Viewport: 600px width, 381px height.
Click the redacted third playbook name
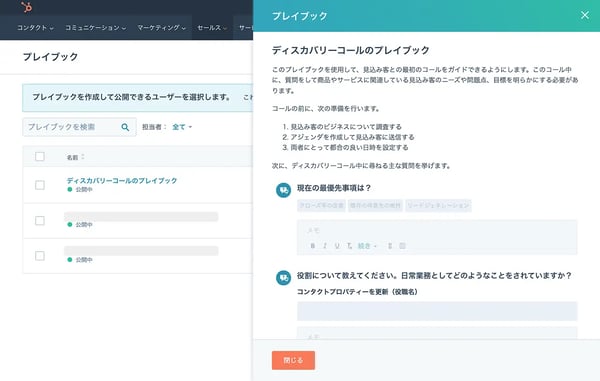(x=141, y=251)
